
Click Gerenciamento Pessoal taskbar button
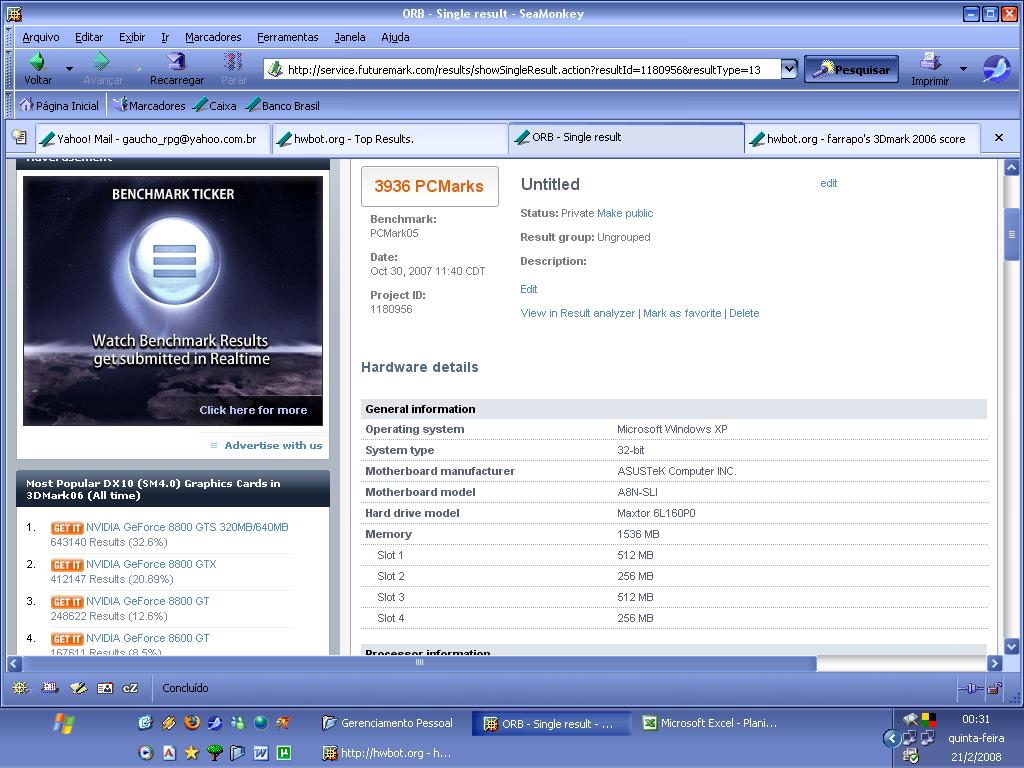[x=389, y=723]
